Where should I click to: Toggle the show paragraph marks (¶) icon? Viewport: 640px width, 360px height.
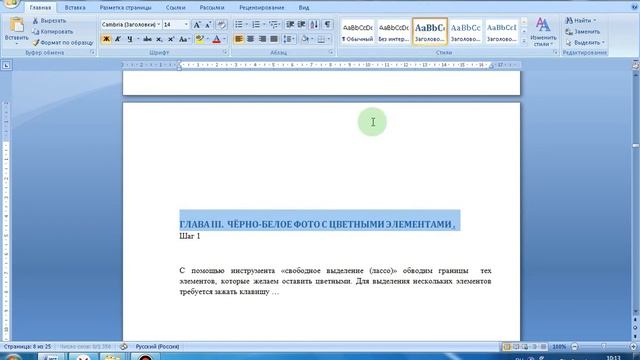(x=327, y=25)
